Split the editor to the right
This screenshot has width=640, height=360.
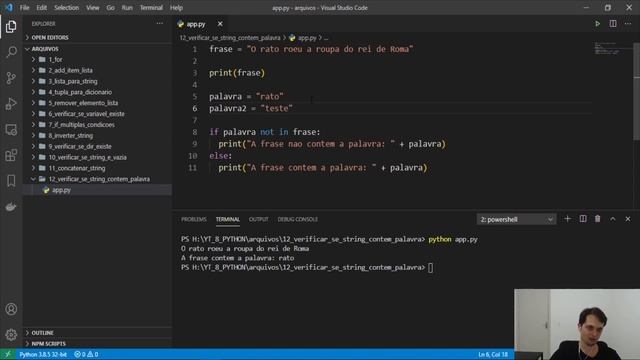click(613, 24)
